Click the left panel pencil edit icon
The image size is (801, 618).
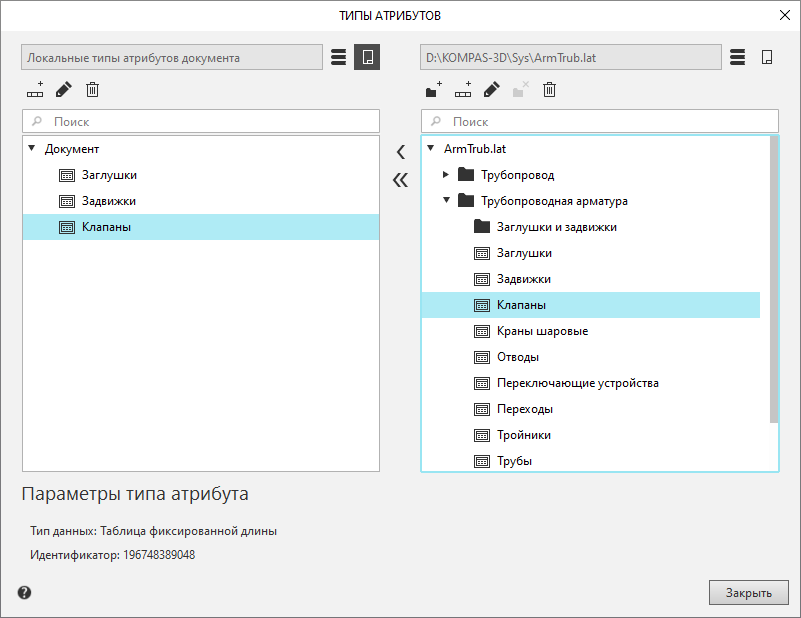click(x=64, y=90)
